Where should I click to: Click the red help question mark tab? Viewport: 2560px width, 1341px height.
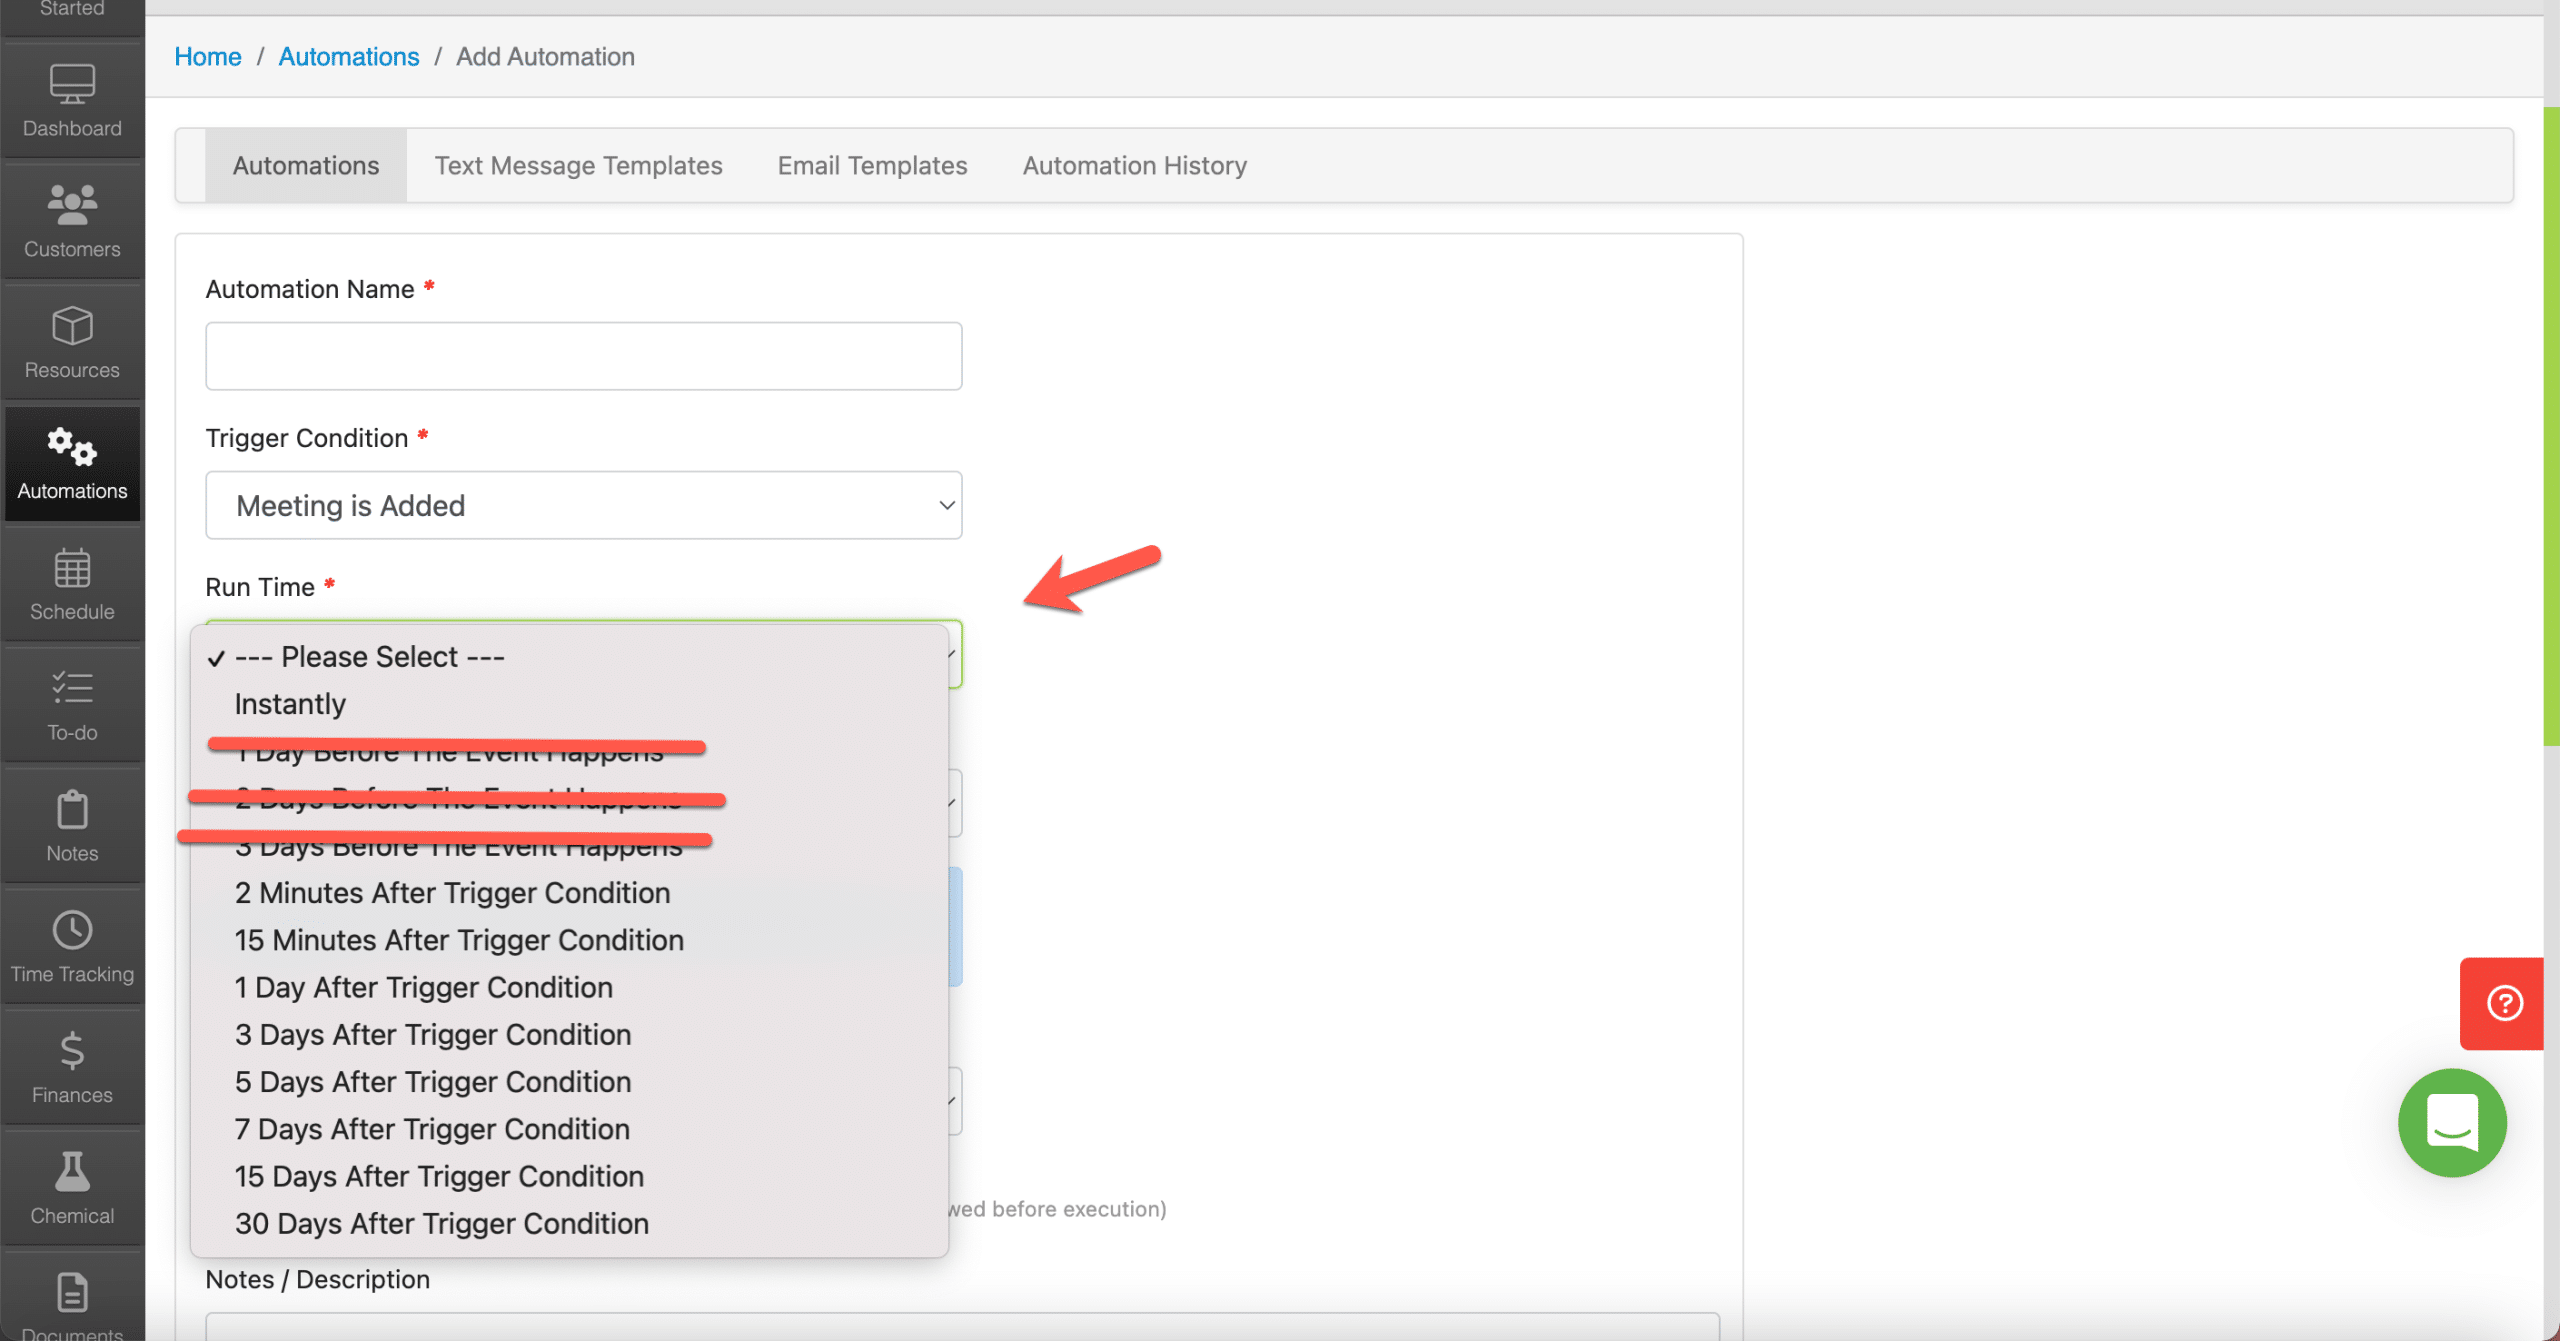(x=2504, y=1003)
